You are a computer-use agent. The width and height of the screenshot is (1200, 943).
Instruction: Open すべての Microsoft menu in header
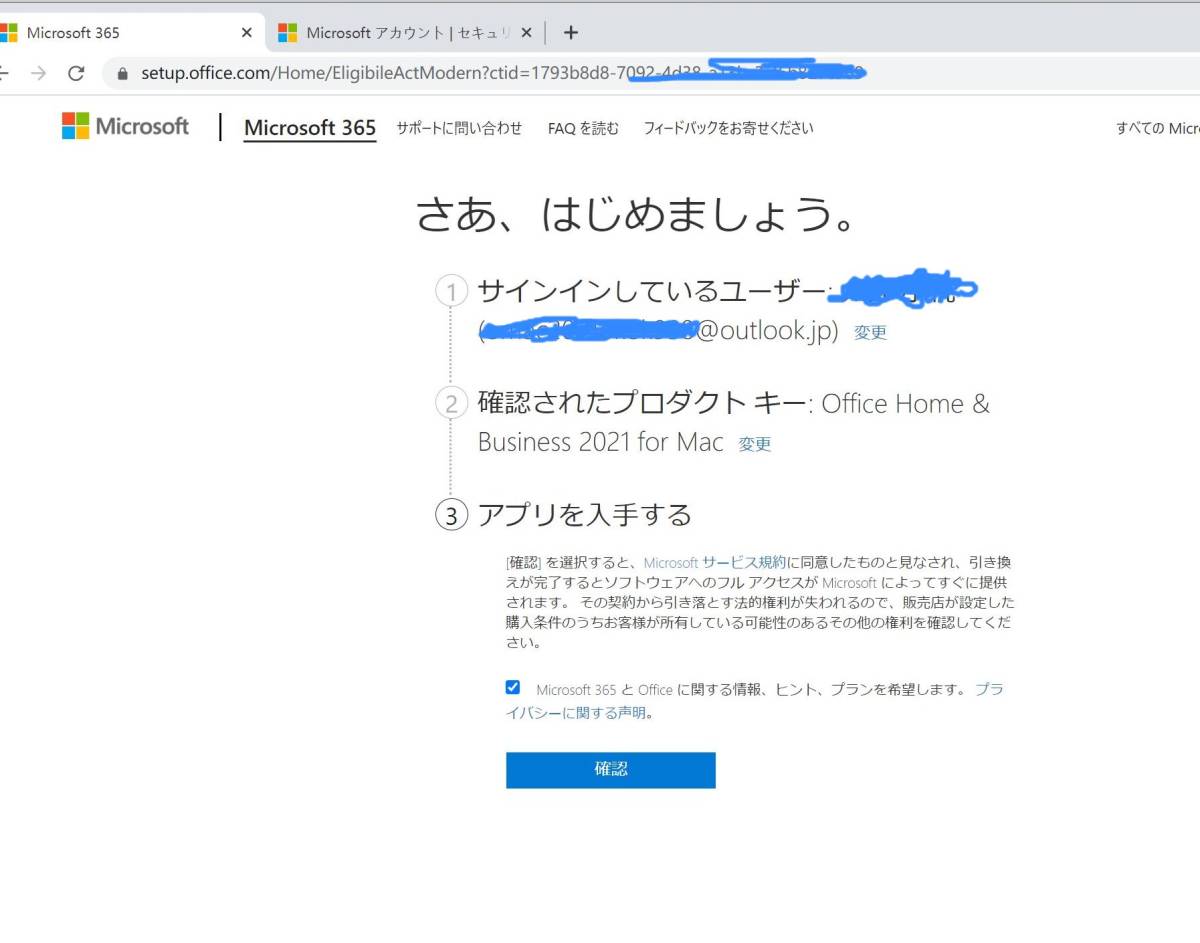coord(1158,128)
